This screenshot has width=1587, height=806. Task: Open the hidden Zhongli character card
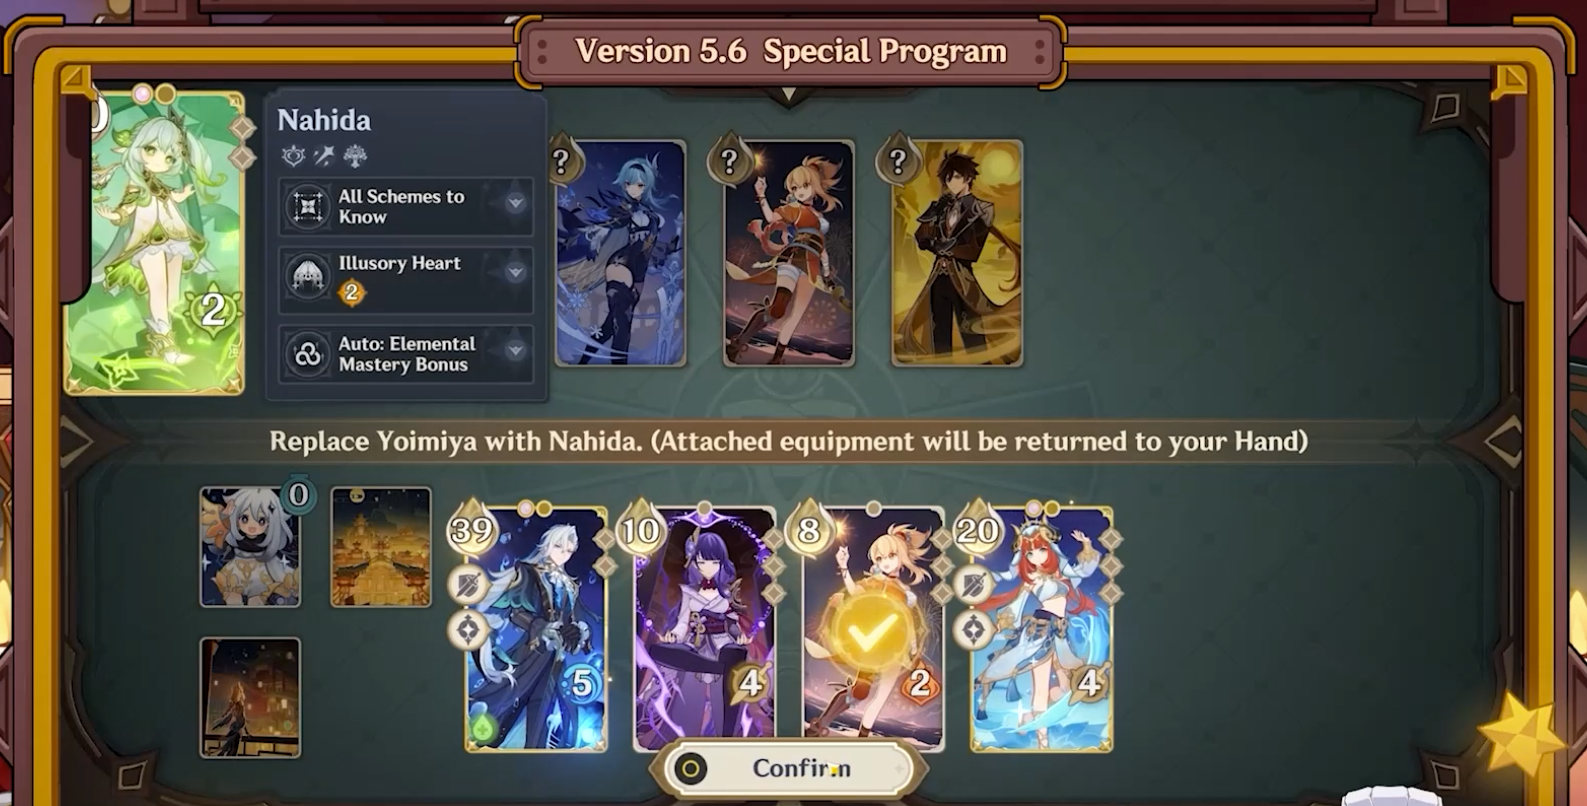pos(957,253)
